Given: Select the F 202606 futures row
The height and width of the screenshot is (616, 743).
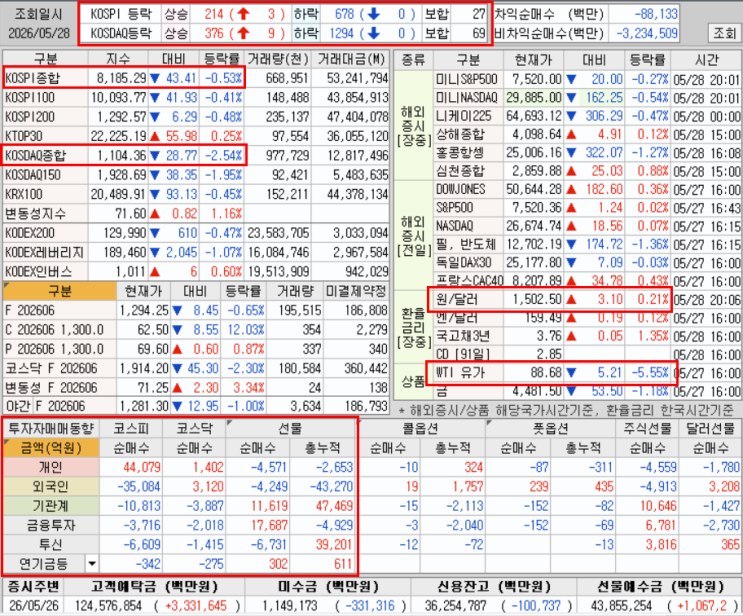Looking at the screenshot, I should pos(30,310).
